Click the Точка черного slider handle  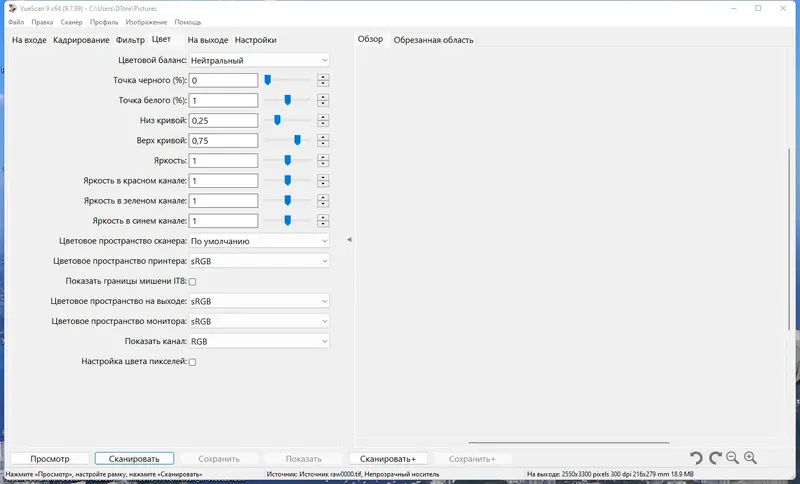[x=267, y=80]
